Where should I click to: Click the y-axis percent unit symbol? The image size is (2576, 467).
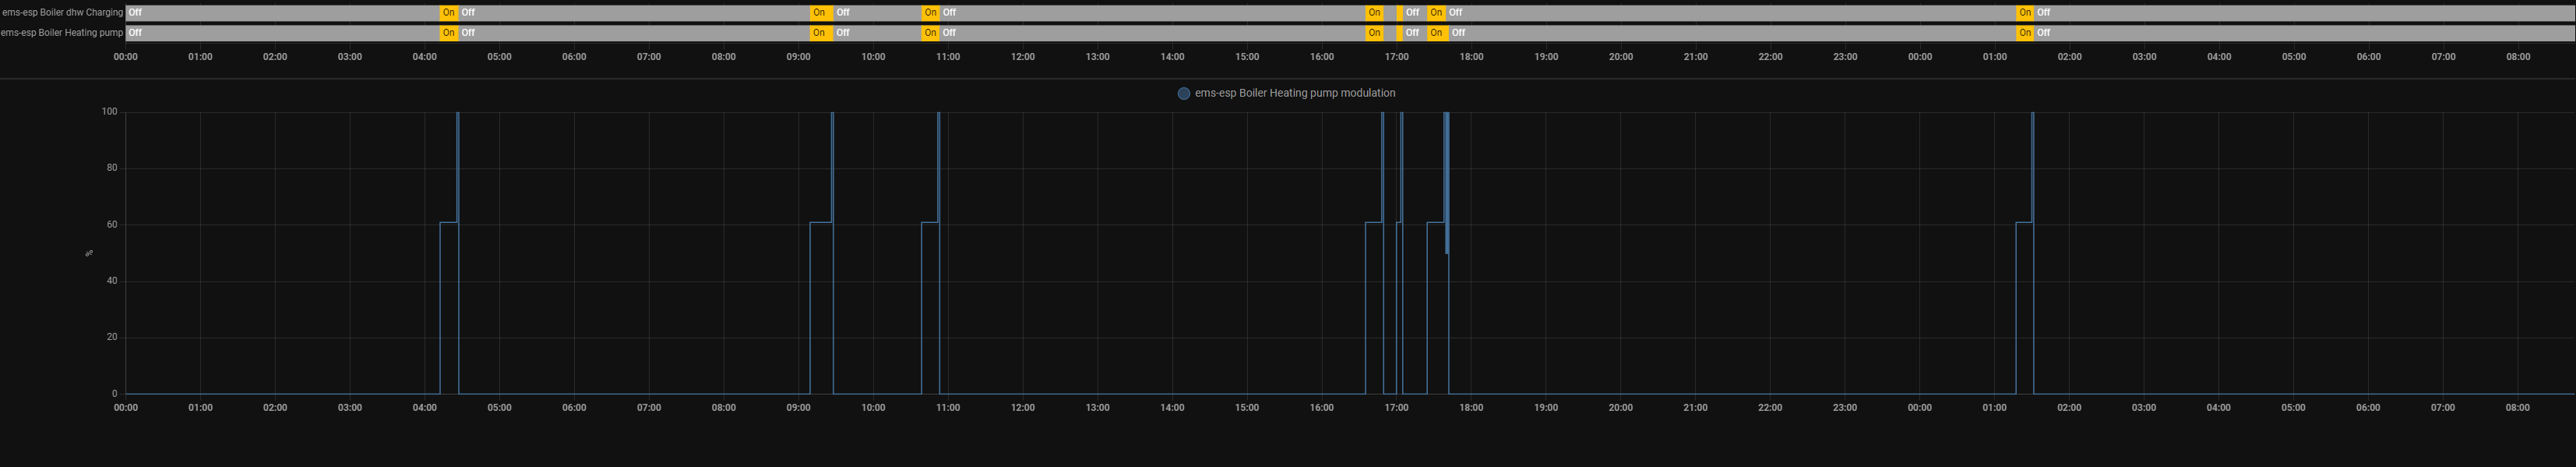click(x=89, y=253)
